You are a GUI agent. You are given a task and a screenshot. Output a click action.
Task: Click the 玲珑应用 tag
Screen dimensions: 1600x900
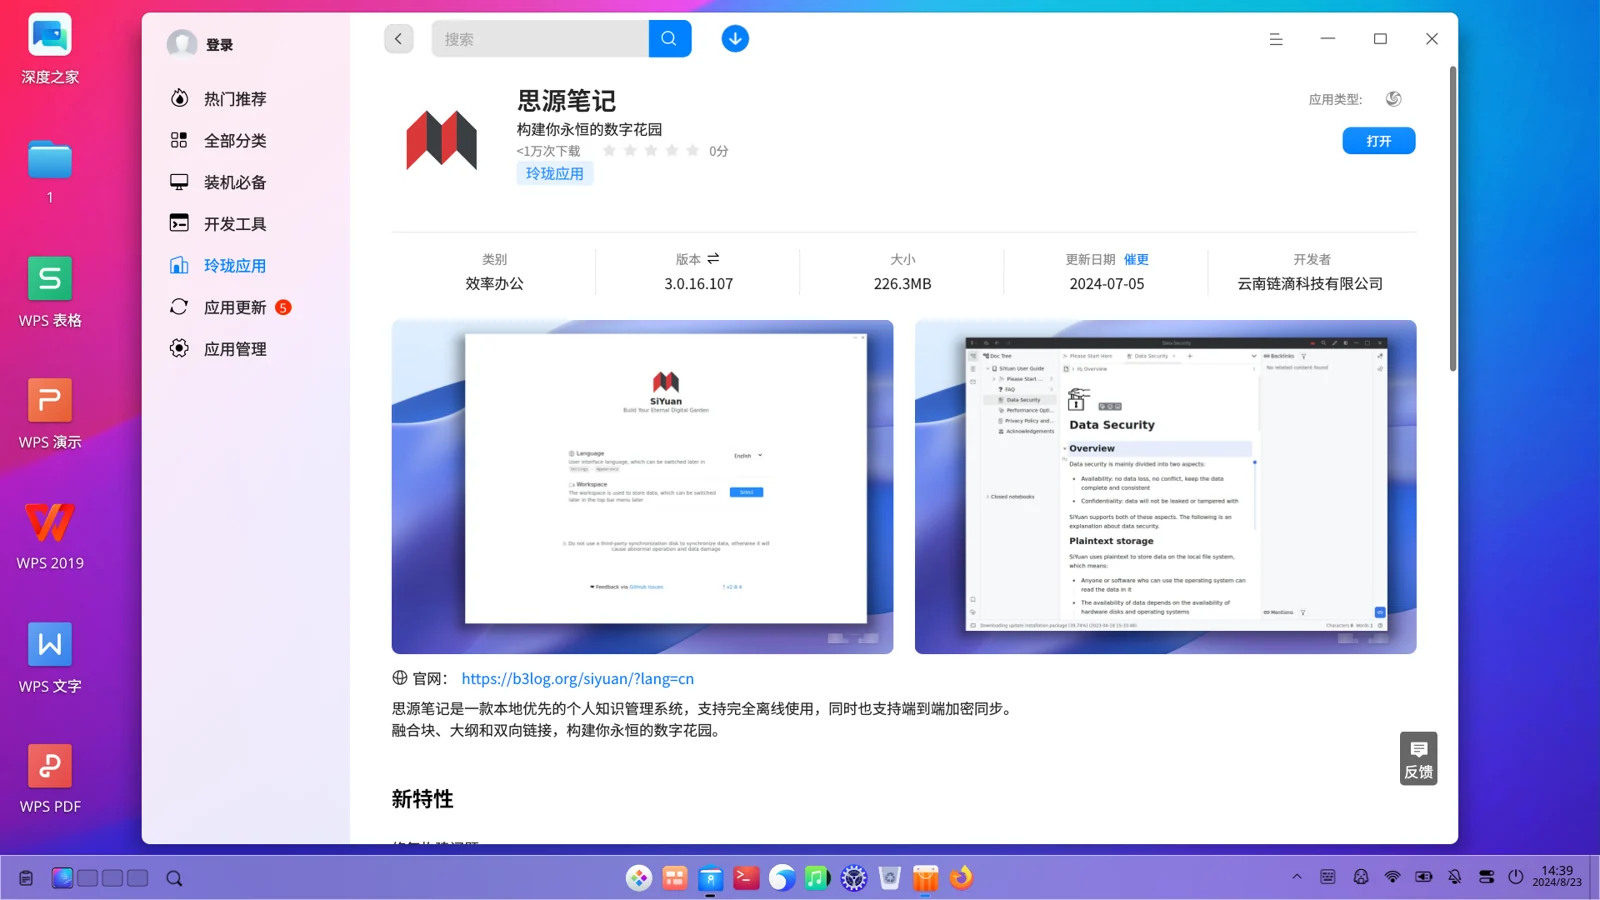click(555, 173)
